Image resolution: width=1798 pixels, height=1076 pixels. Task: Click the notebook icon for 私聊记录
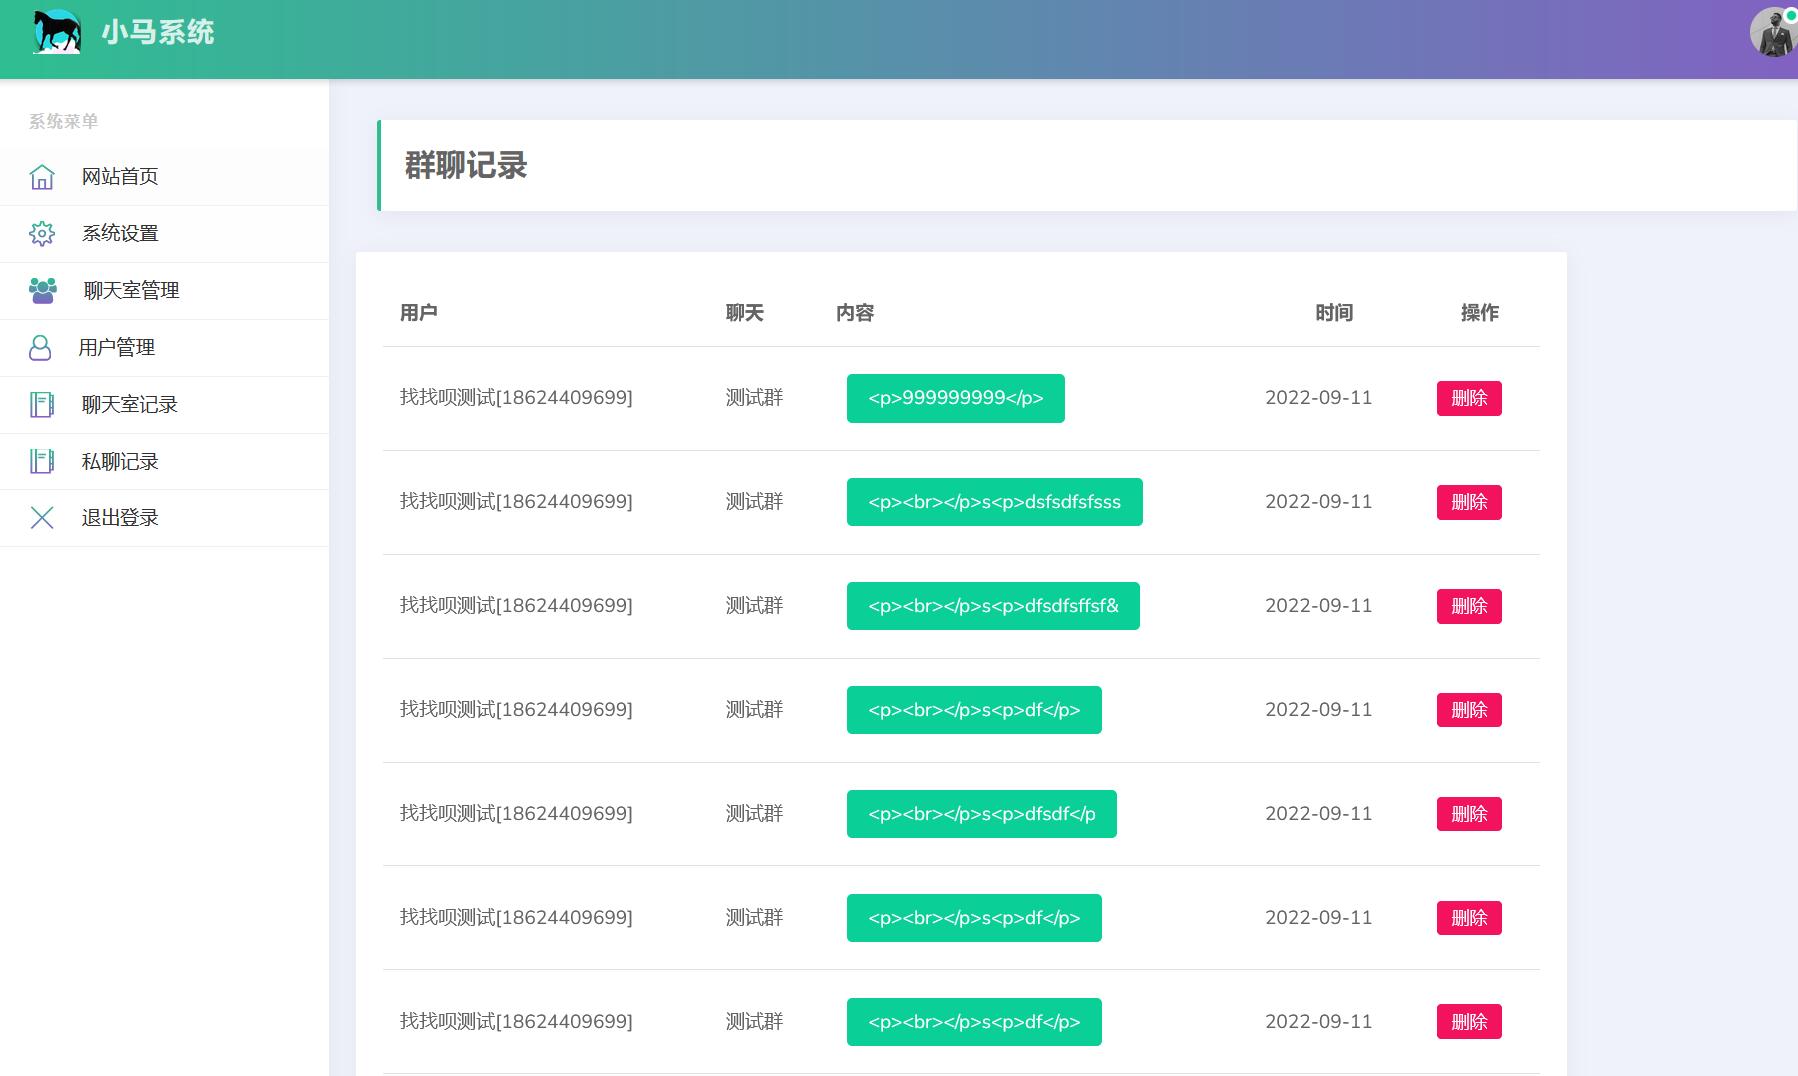click(42, 462)
